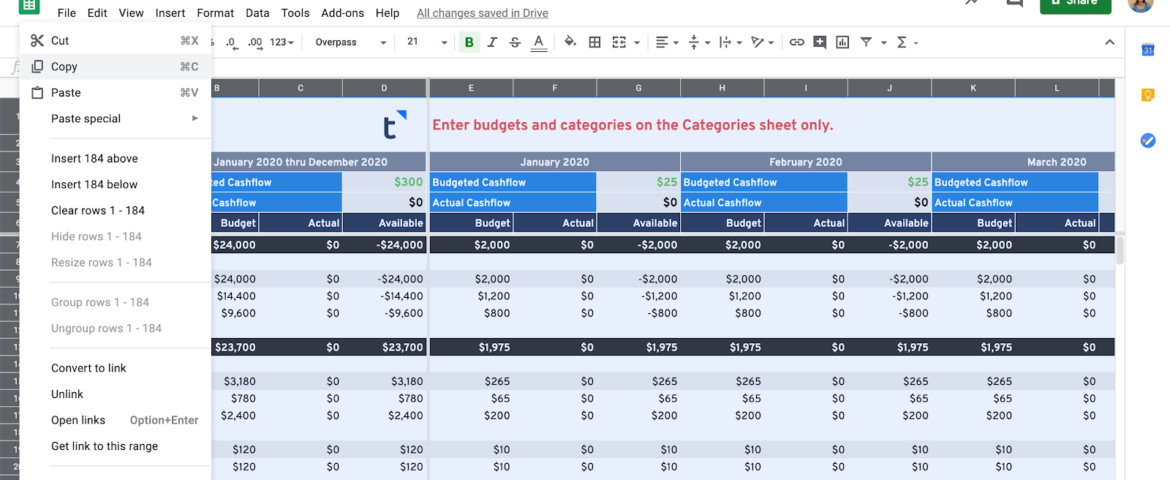The width and height of the screenshot is (1170, 480).
Task: Click the red 'Enter budgets and categories' text
Action: [x=633, y=125]
